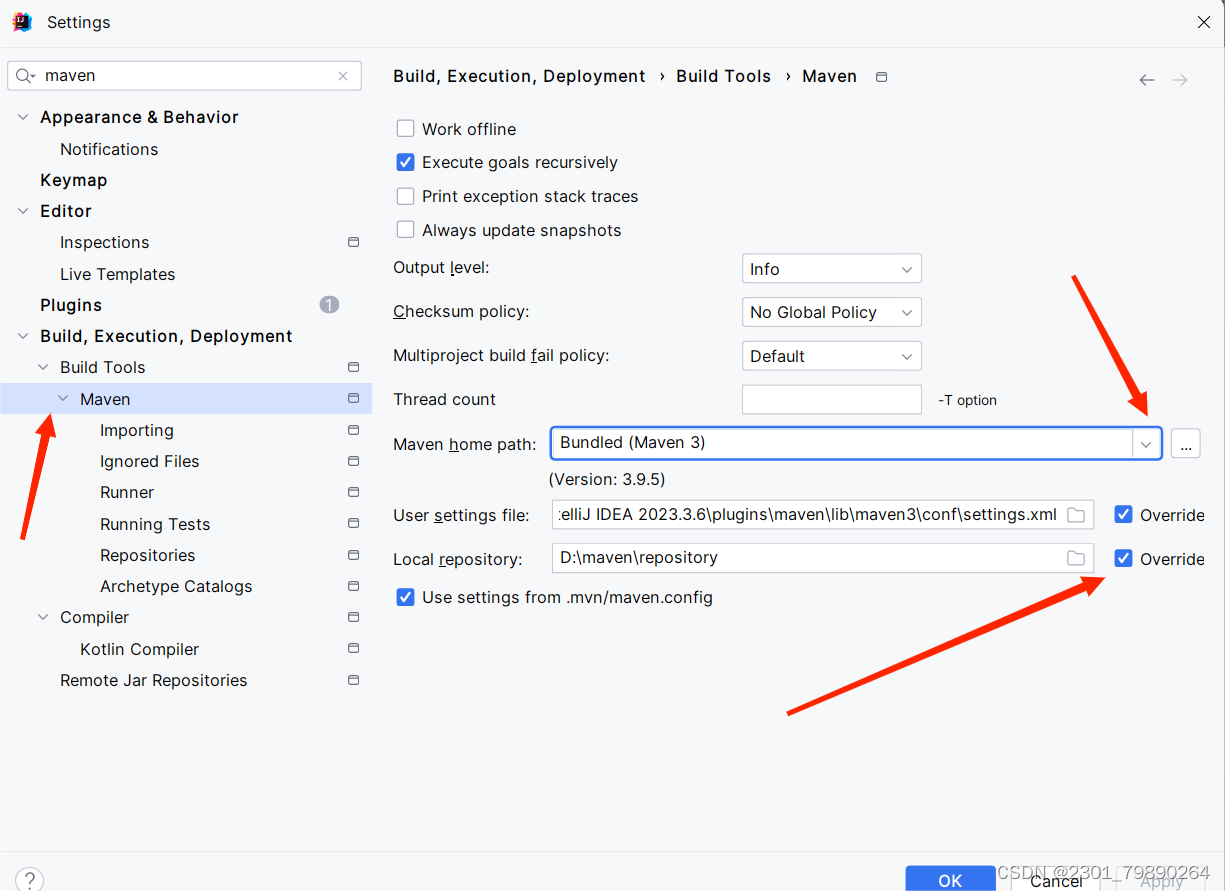Enable the Work offline checkbox

(x=405, y=129)
